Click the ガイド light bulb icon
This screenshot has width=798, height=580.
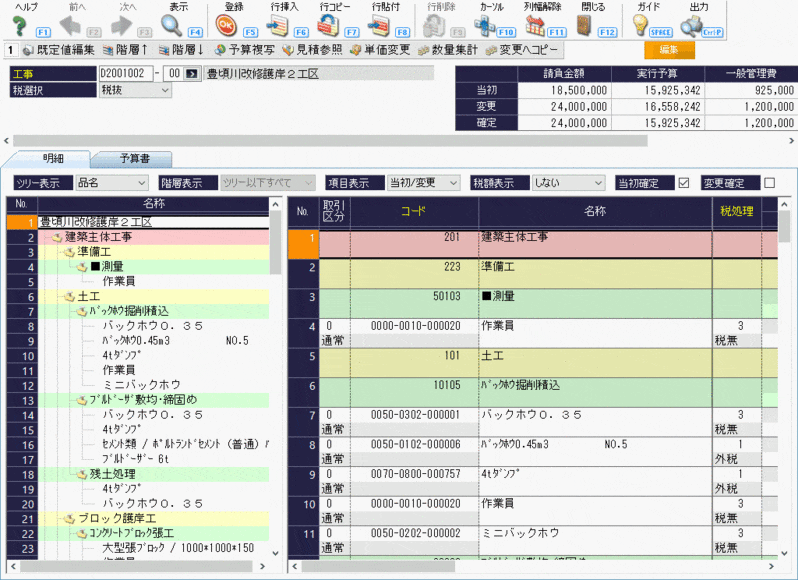[640, 24]
